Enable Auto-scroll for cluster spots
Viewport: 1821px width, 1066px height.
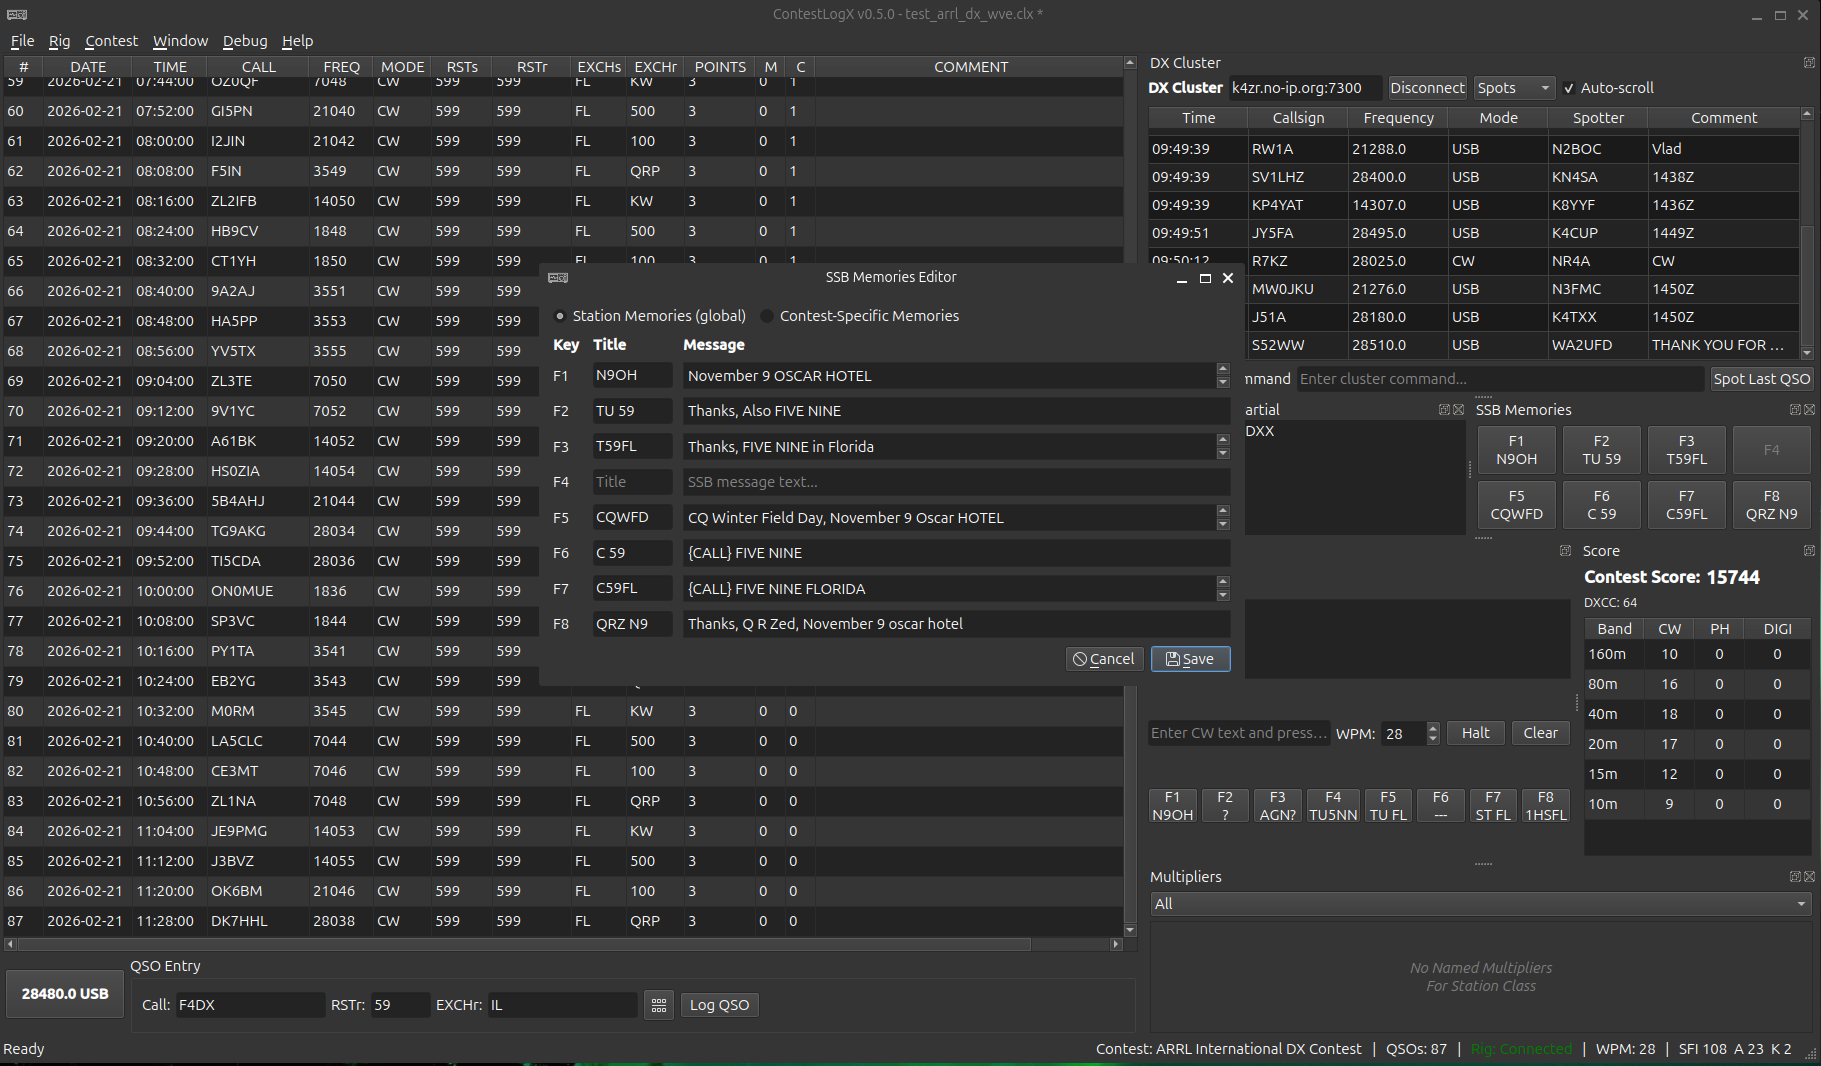(x=1570, y=88)
